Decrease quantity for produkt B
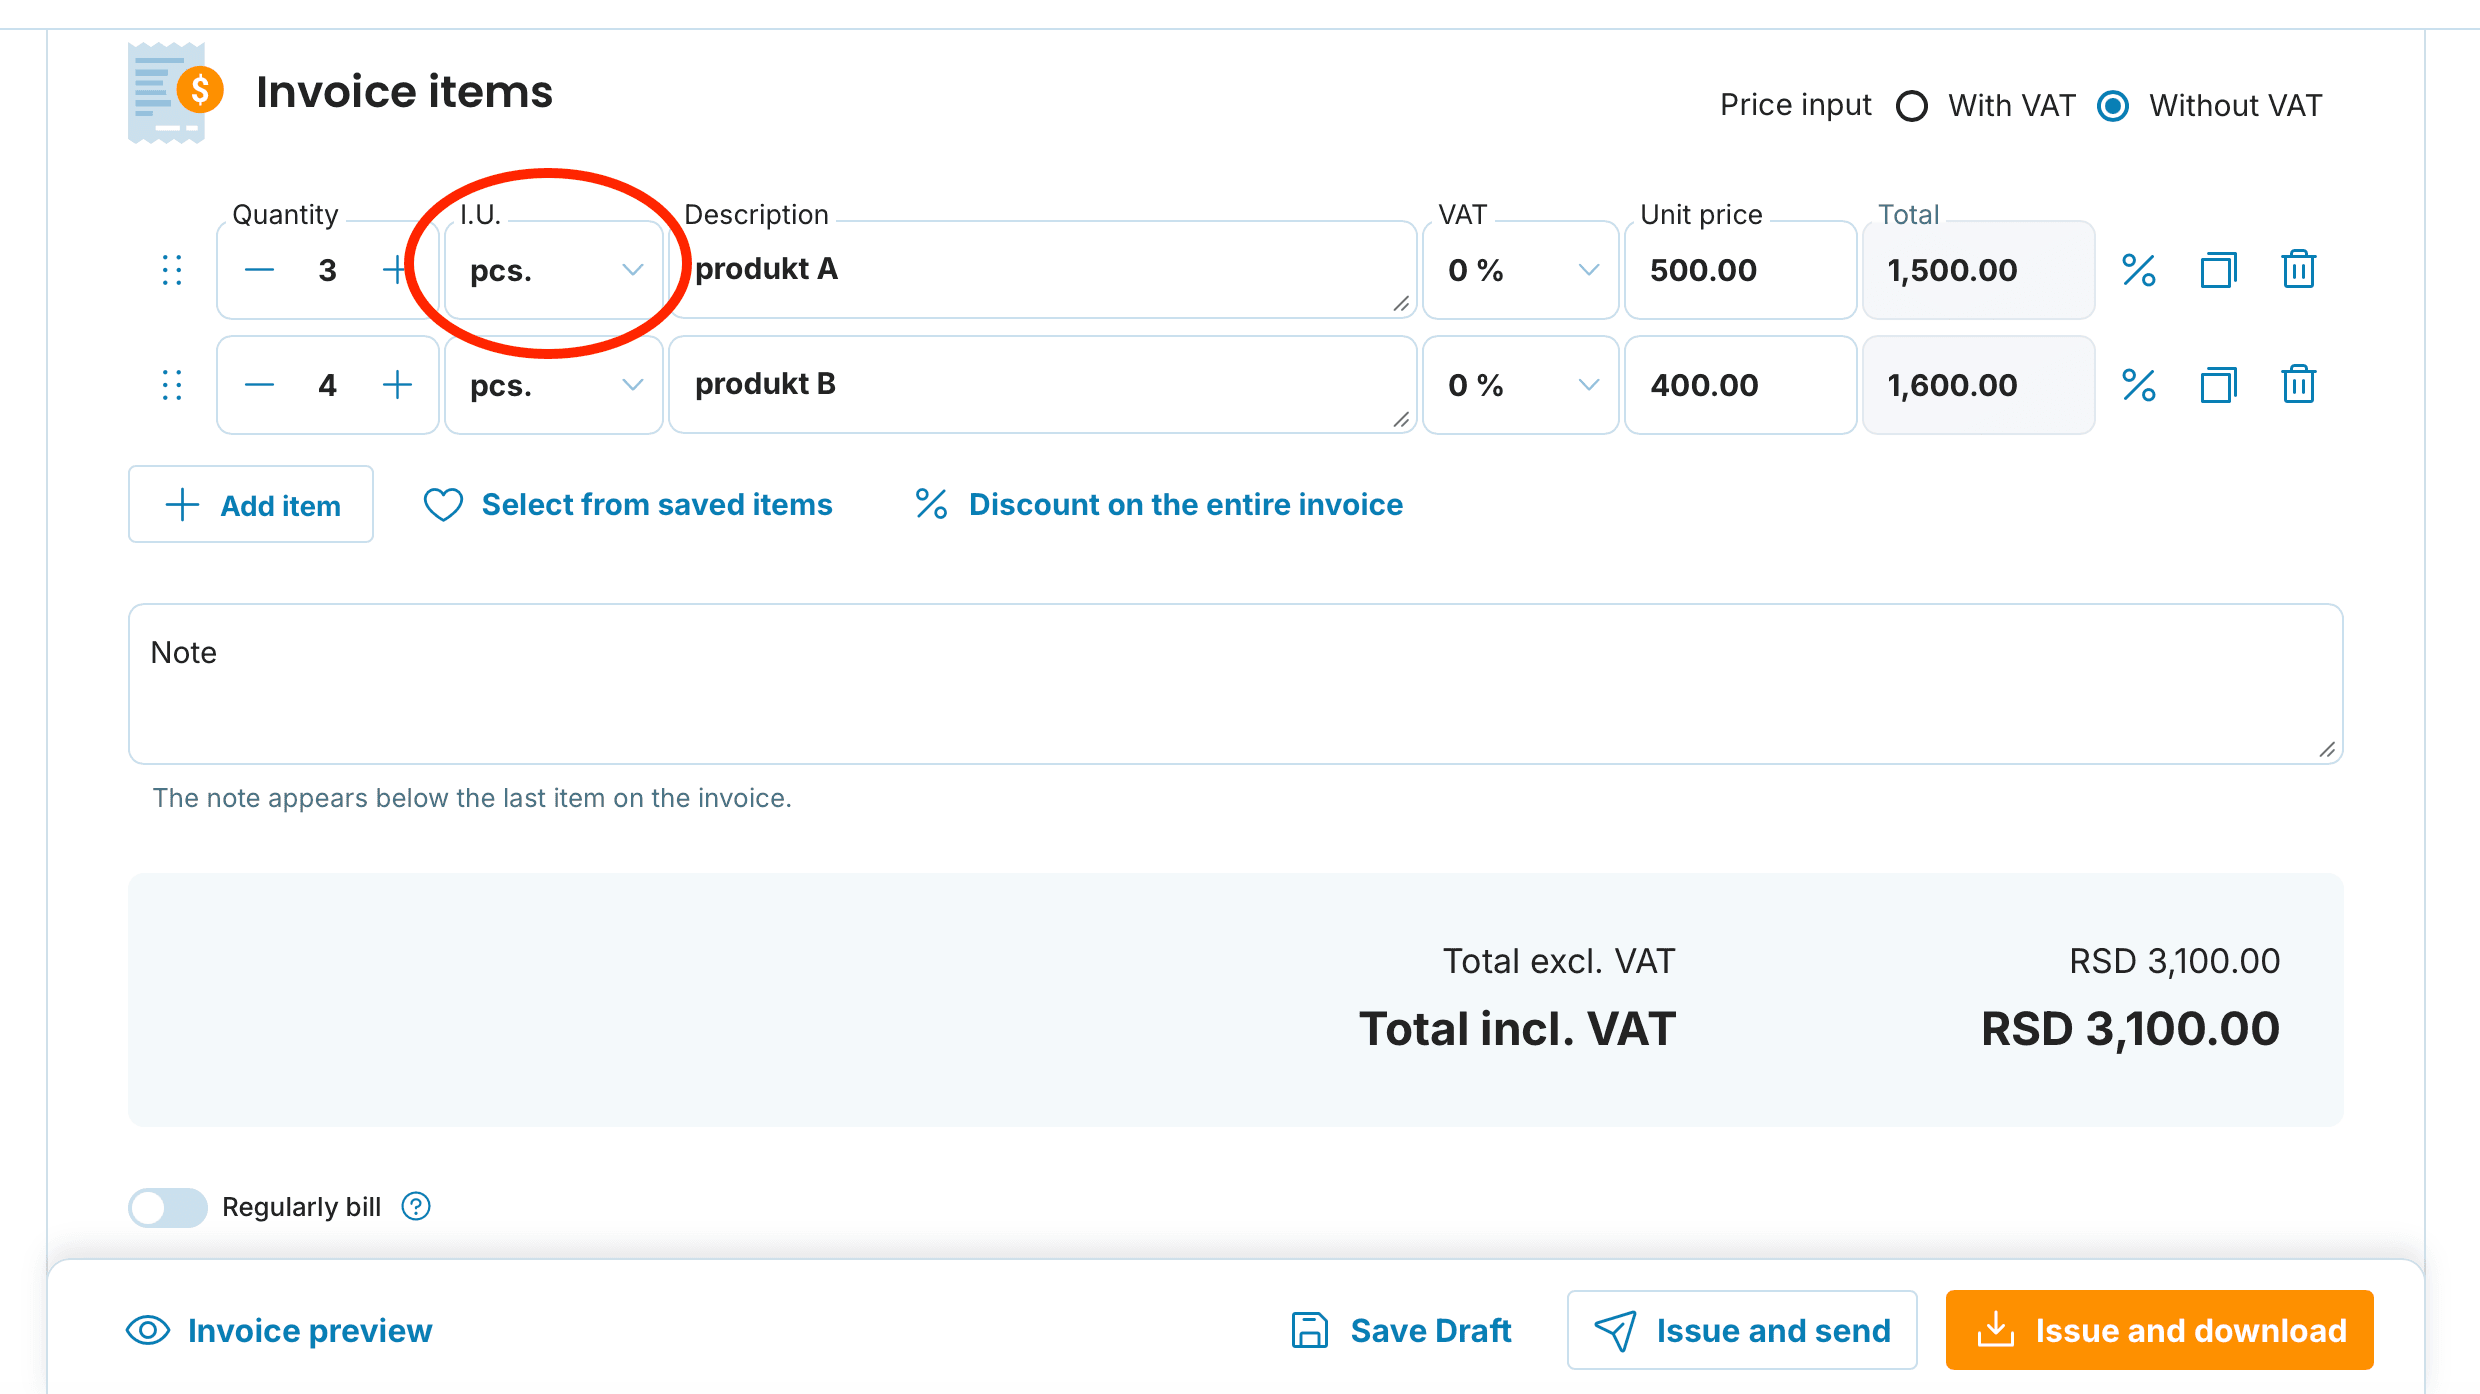Screen dimensions: 2480x1394 [259, 385]
